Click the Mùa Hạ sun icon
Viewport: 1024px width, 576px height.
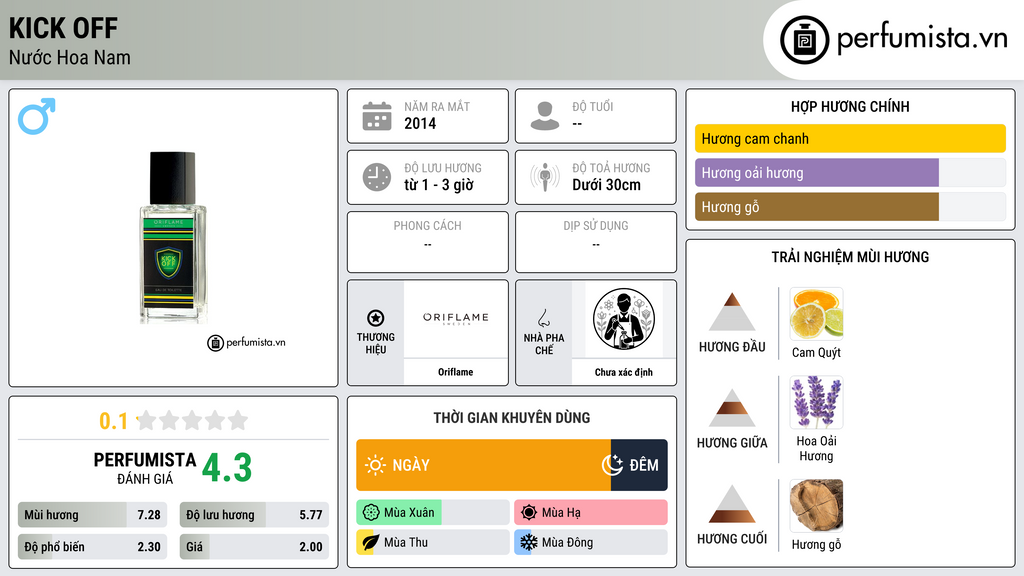click(x=529, y=513)
